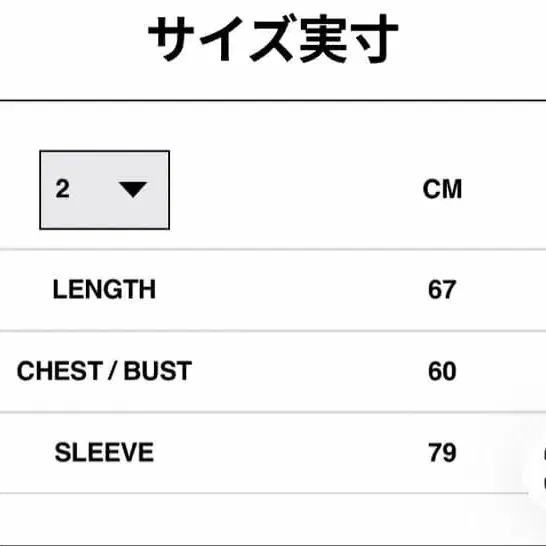
Task: Select the number 2 in size box
Action: coord(63,189)
